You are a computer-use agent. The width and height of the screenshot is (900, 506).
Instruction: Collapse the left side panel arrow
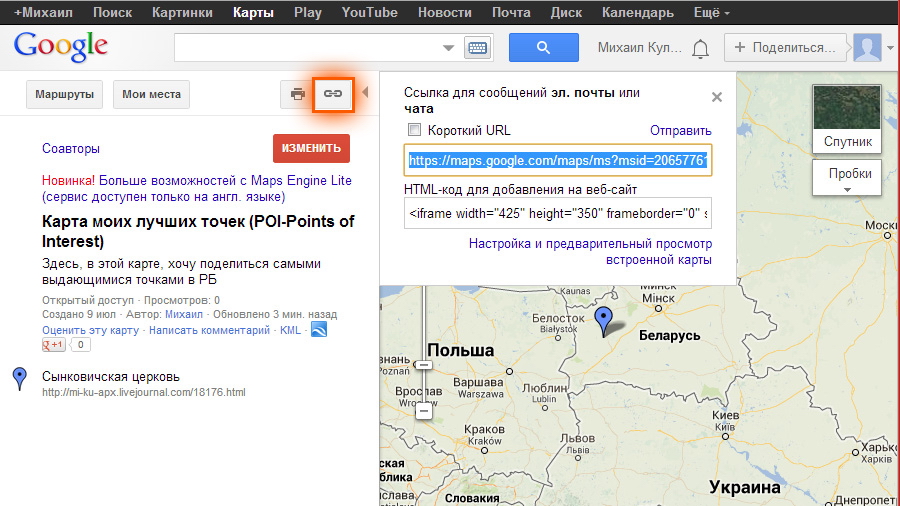point(365,92)
